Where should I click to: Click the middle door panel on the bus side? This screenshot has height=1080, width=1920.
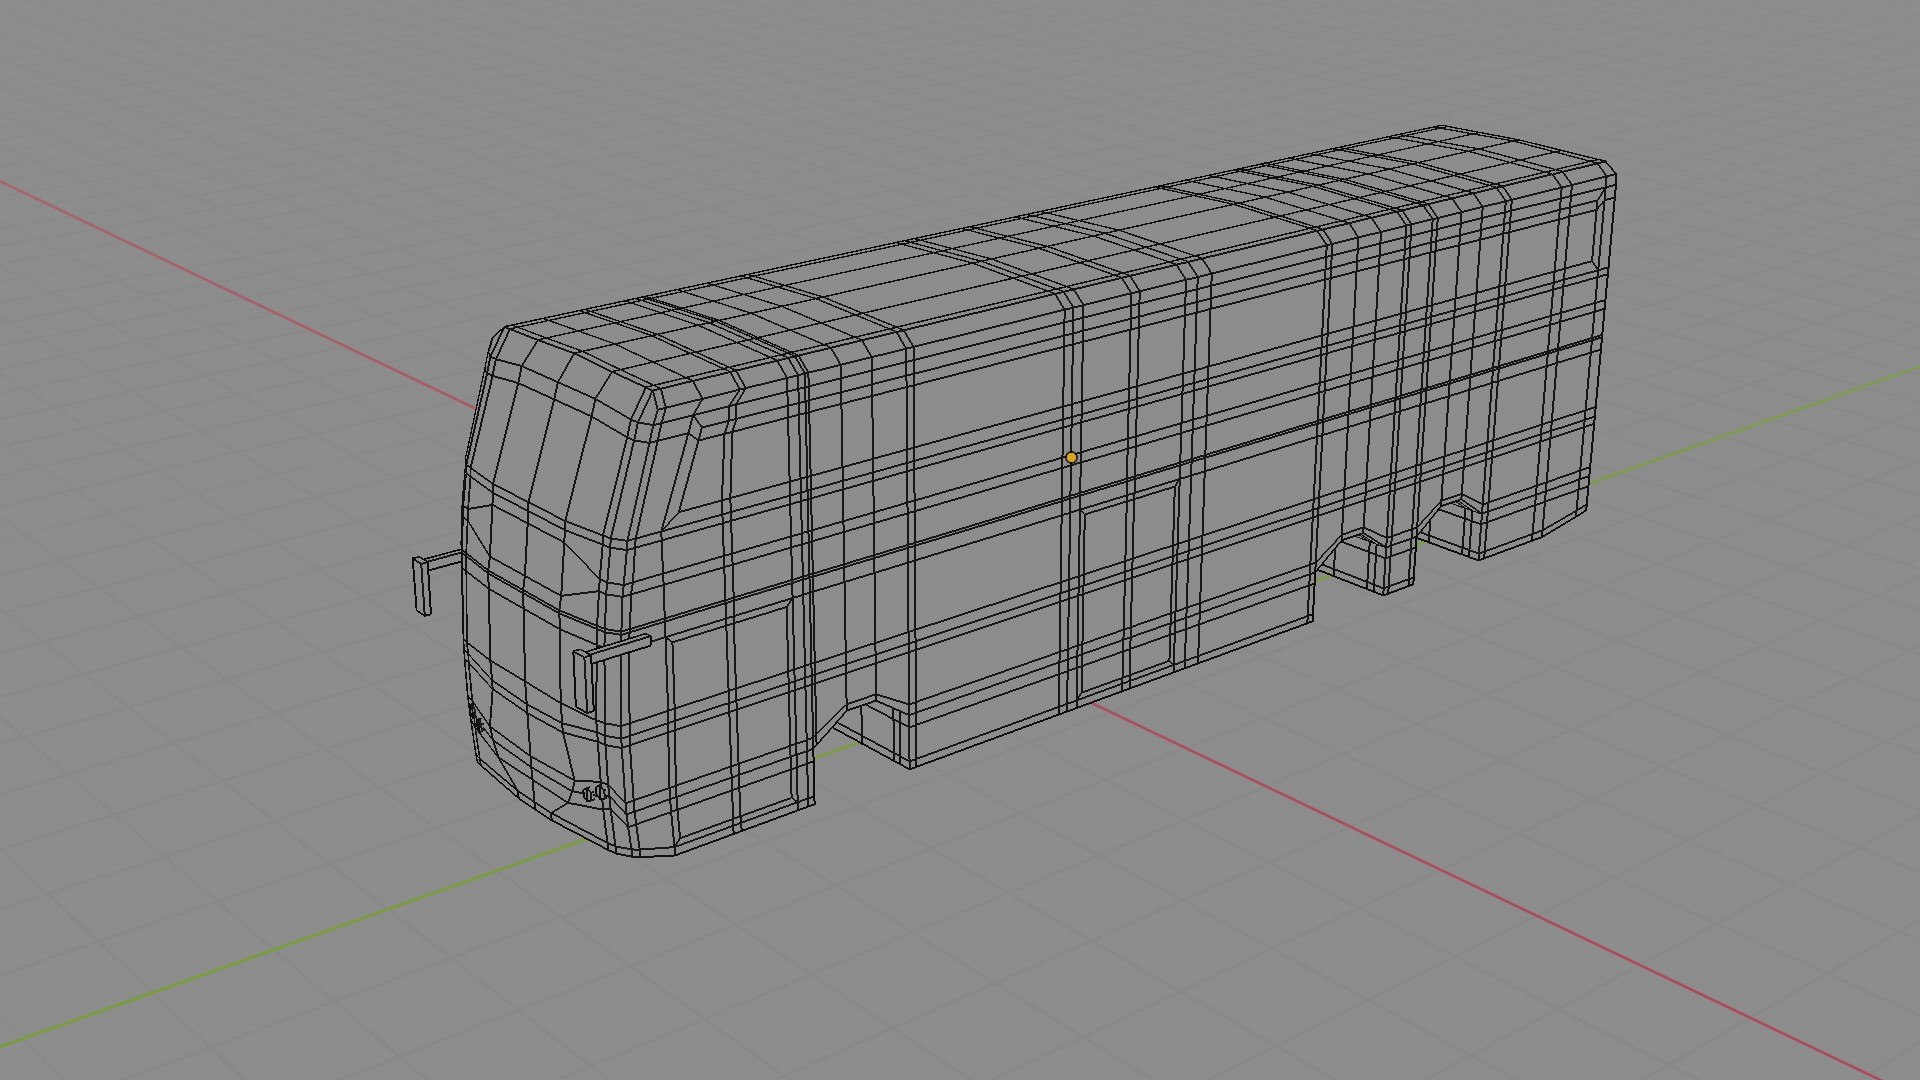pos(1128,592)
